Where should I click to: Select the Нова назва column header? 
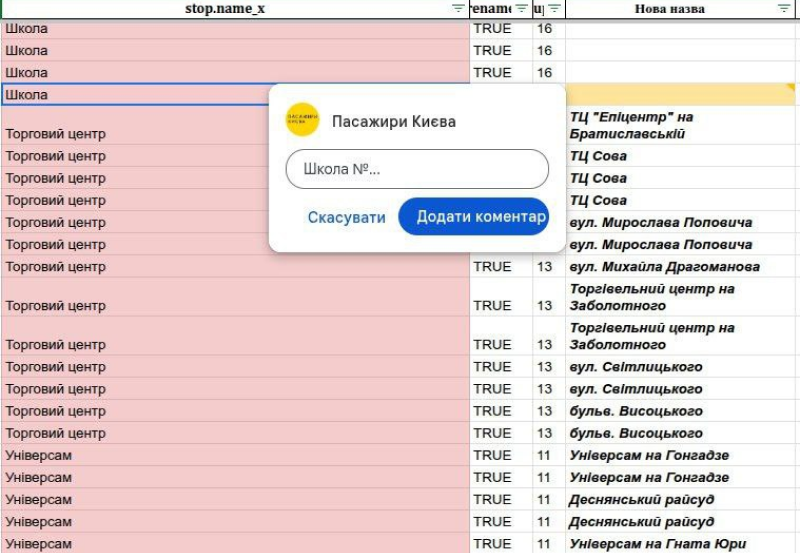(x=669, y=9)
